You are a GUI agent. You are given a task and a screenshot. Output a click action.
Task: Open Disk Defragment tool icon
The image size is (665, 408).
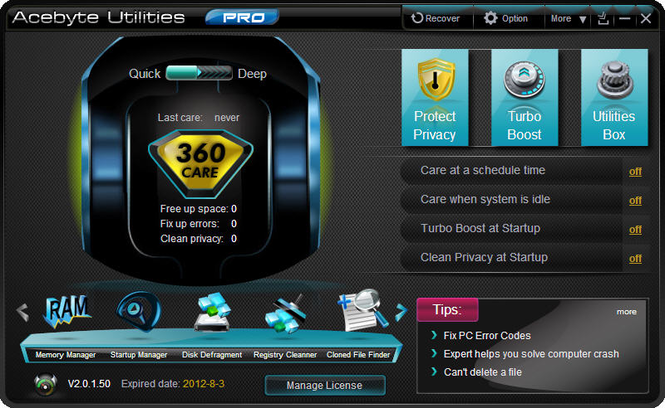(212, 312)
